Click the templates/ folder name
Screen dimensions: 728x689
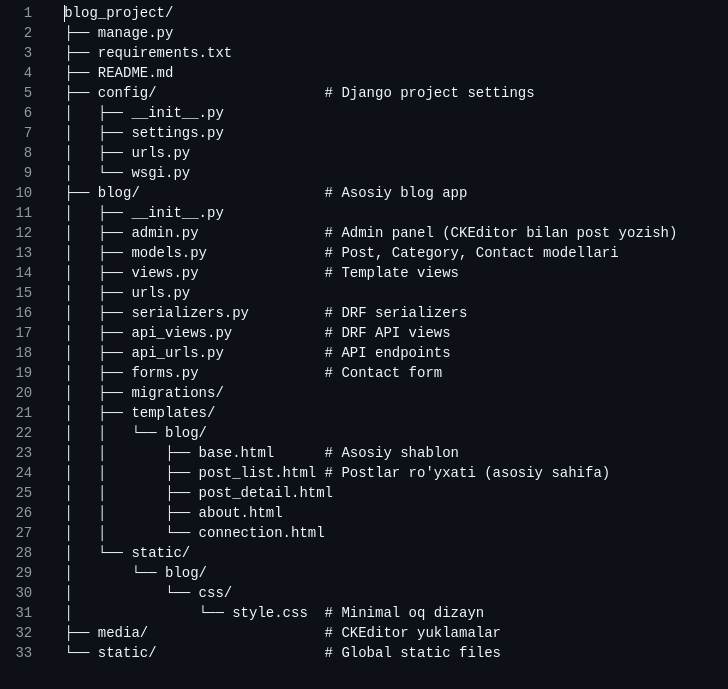pyautogui.click(x=173, y=413)
